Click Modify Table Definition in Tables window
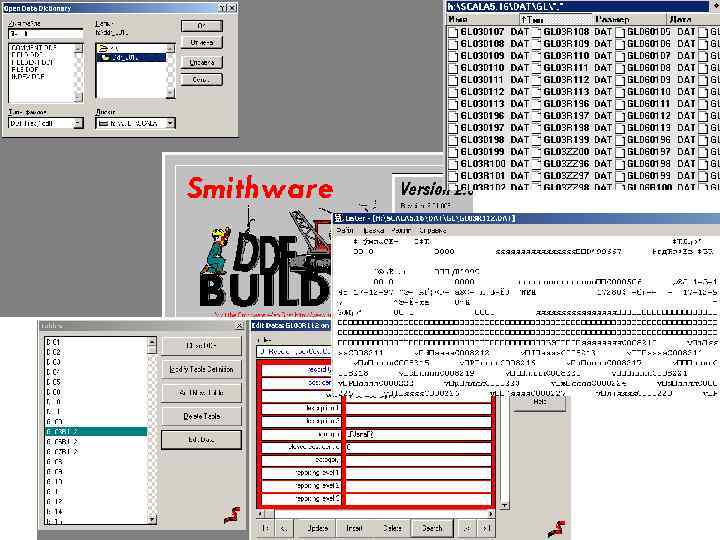720x540 pixels. 201,369
